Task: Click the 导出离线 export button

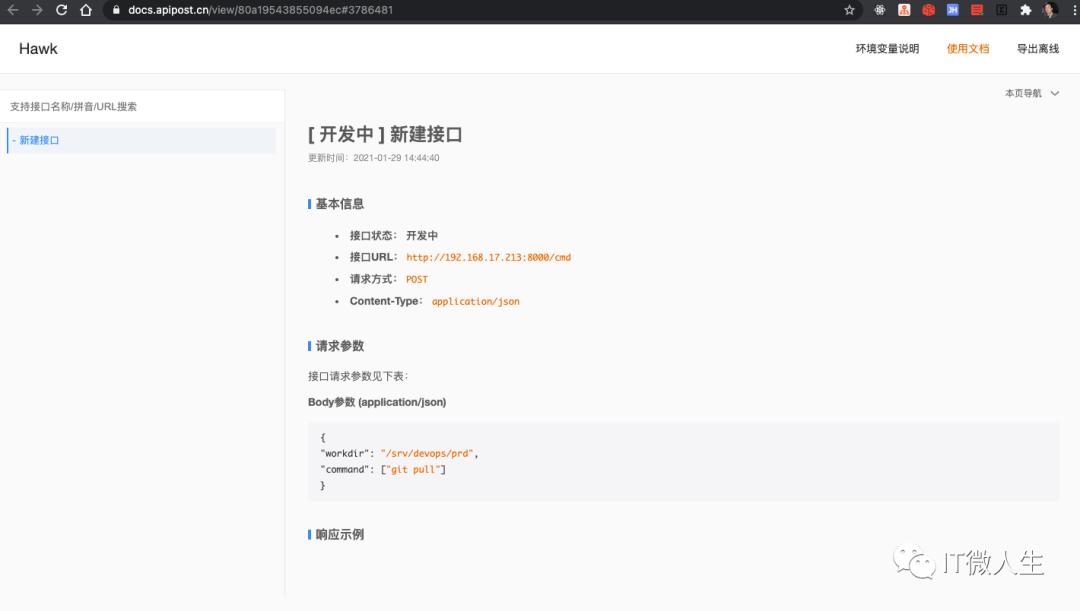Action: pyautogui.click(x=1038, y=48)
